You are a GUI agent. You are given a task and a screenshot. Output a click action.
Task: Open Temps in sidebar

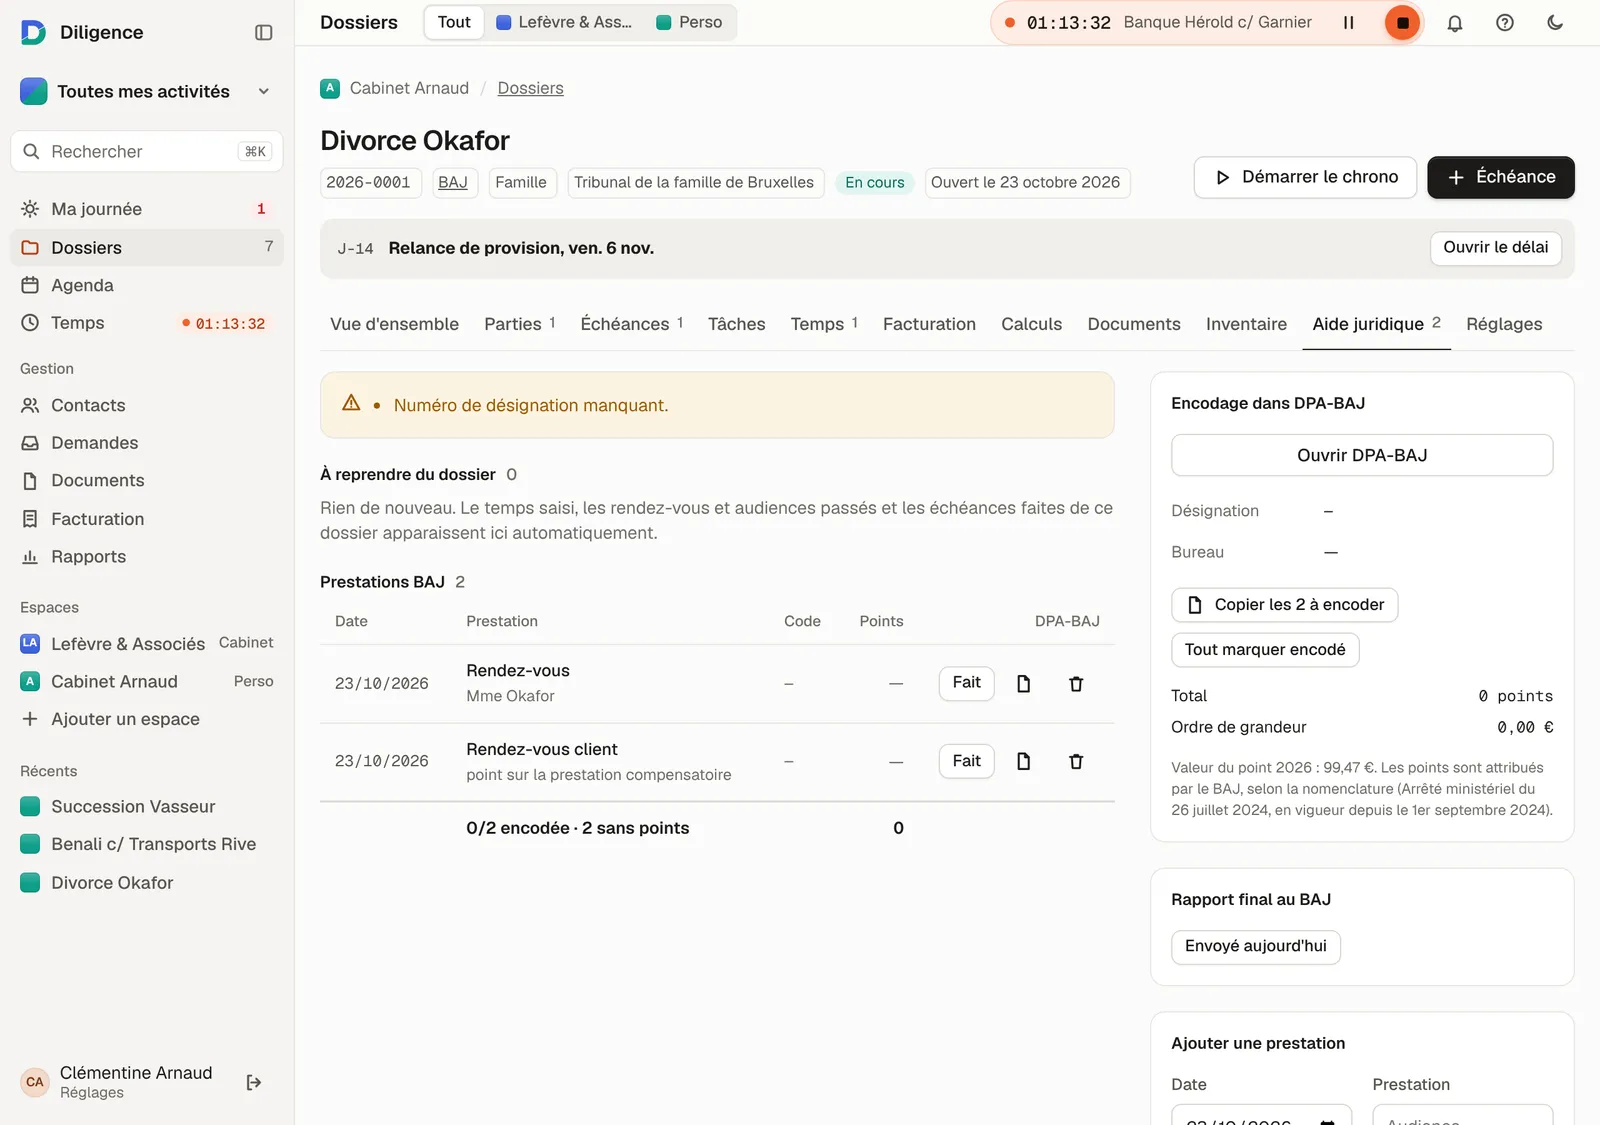click(x=146, y=323)
